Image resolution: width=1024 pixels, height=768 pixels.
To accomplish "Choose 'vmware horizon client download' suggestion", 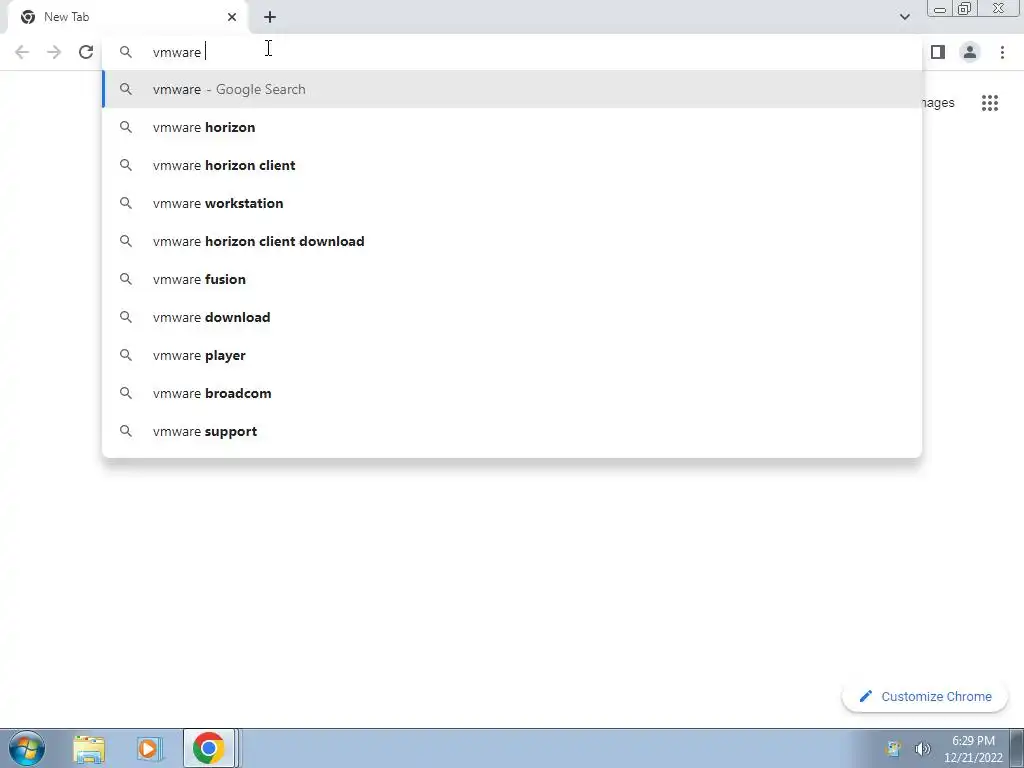I will [x=512, y=241].
